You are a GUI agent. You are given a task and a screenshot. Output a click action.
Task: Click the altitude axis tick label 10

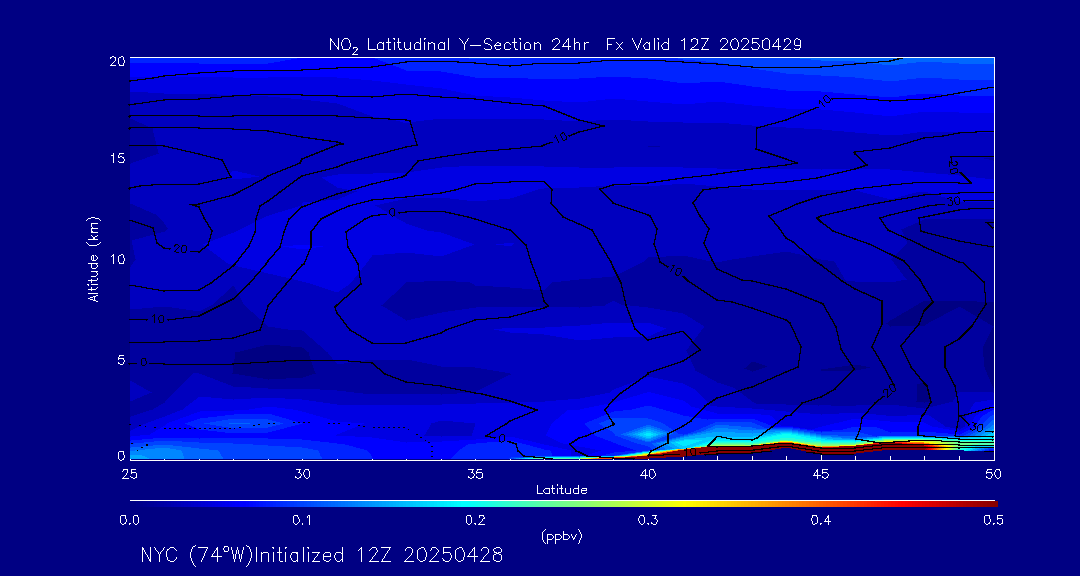116,259
